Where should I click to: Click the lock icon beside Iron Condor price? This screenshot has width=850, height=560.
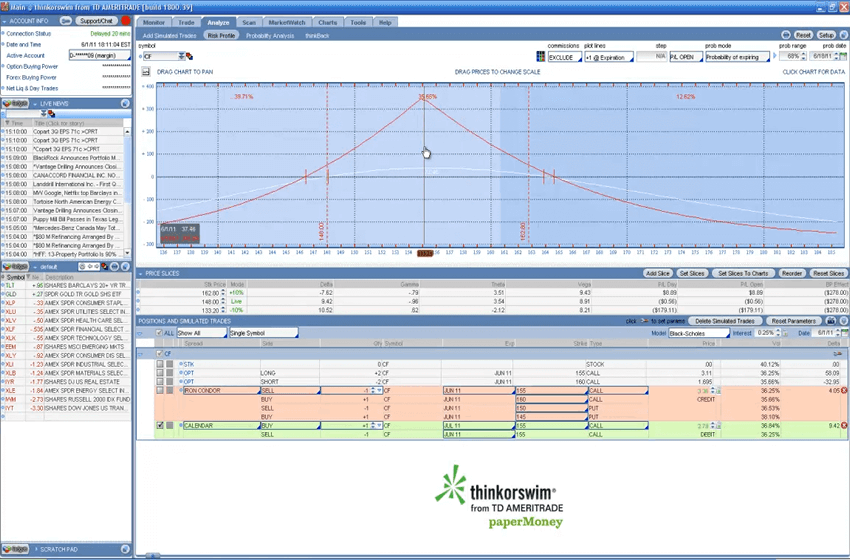point(719,390)
